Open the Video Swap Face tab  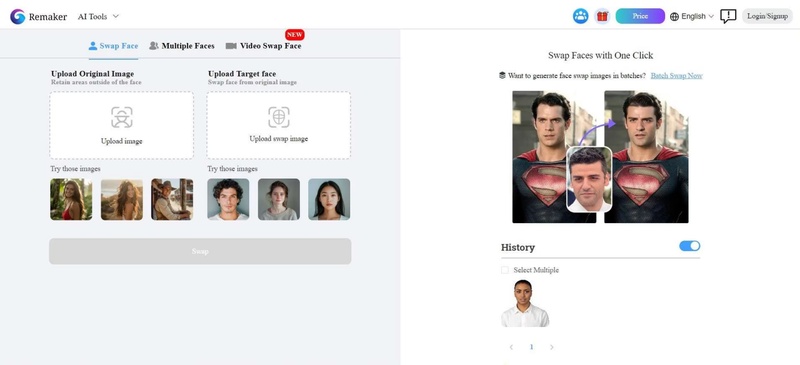pyautogui.click(x=263, y=46)
